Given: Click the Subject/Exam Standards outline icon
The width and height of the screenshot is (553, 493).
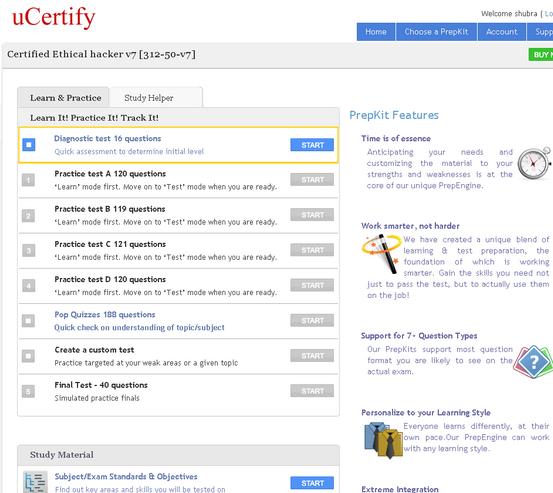Looking at the screenshot, I should click(35, 482).
